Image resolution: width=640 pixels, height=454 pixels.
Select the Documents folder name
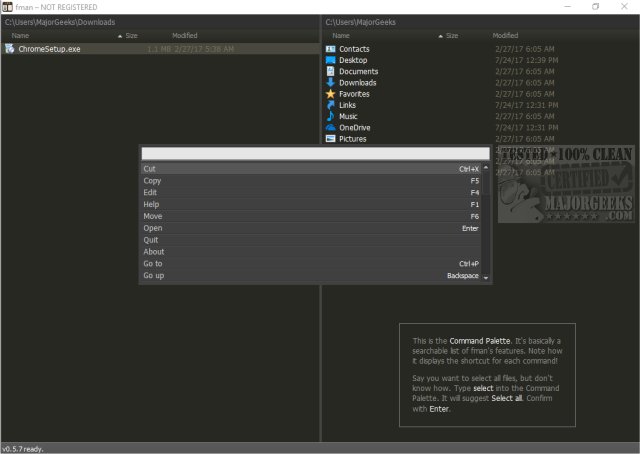(x=359, y=71)
